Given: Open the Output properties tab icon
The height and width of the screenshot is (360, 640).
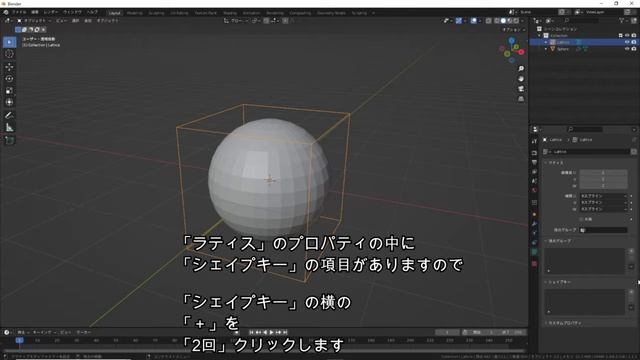Looking at the screenshot, I should pos(534,162).
